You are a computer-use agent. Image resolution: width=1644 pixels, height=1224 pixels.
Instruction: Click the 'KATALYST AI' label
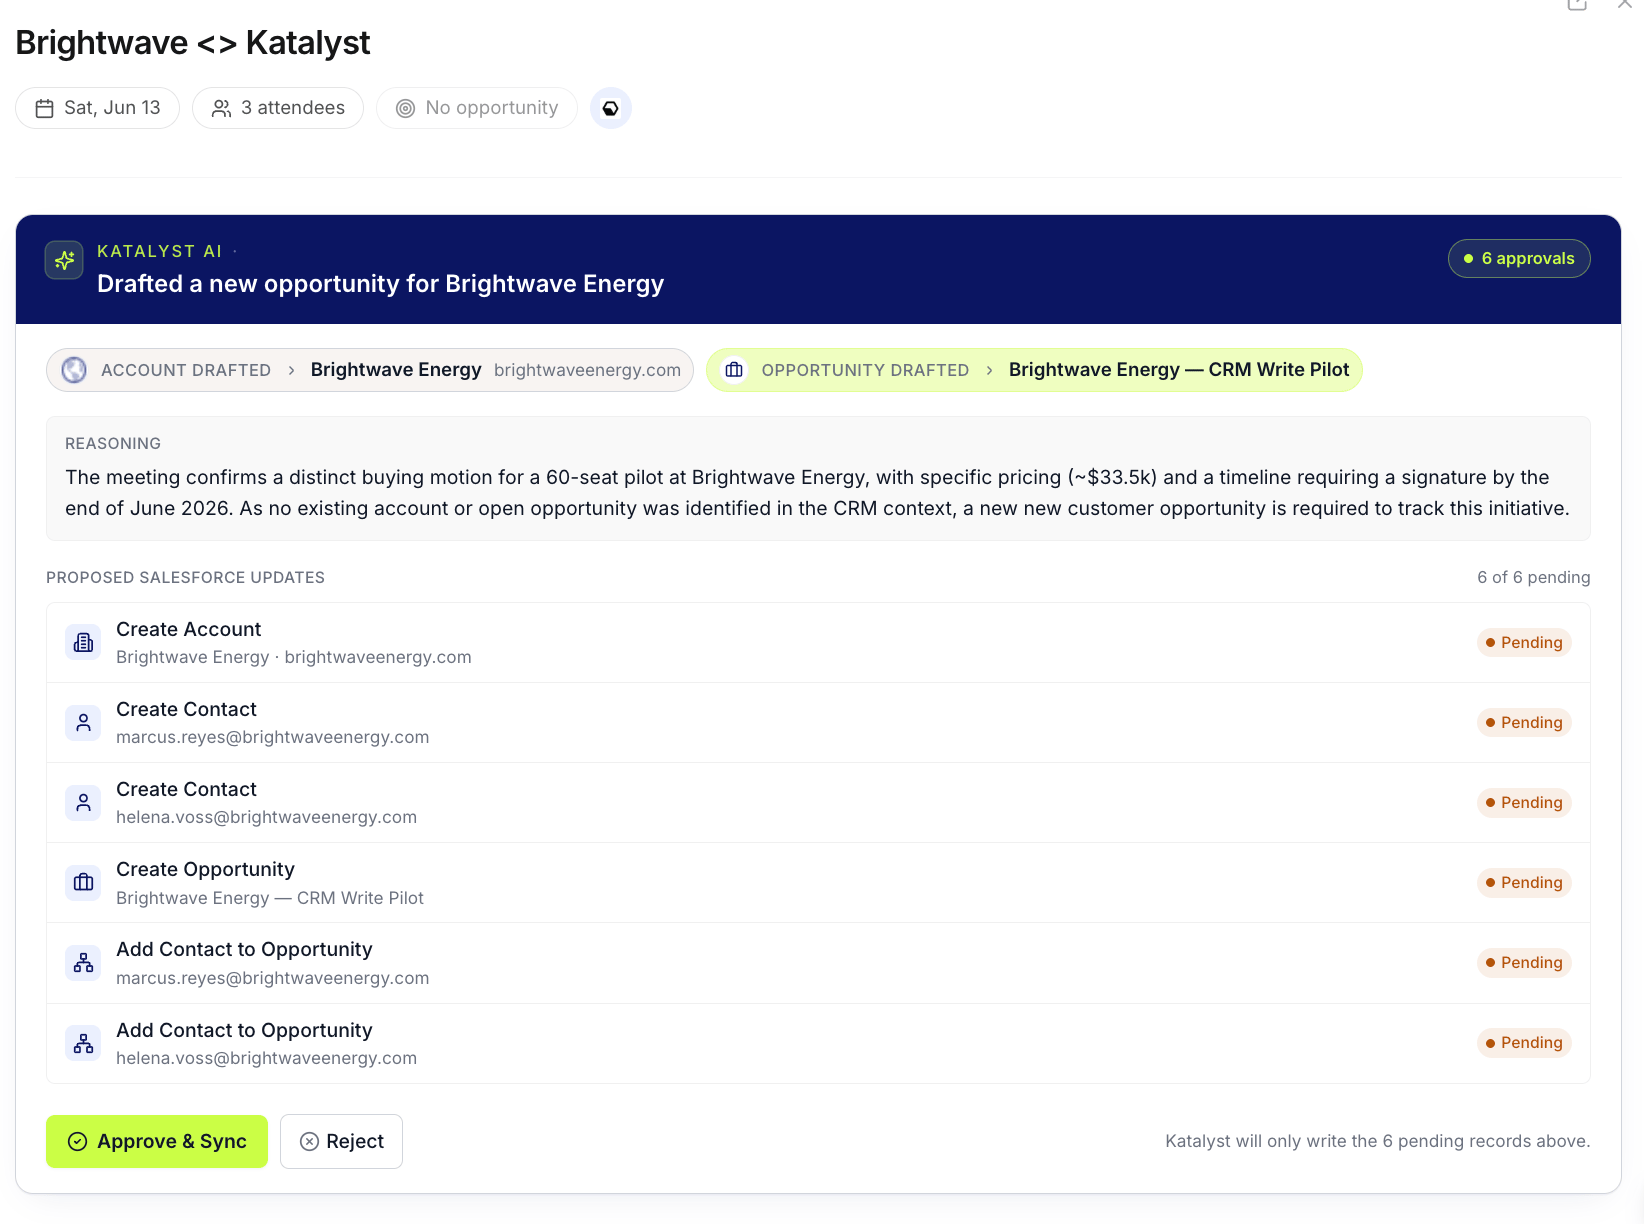(x=159, y=251)
